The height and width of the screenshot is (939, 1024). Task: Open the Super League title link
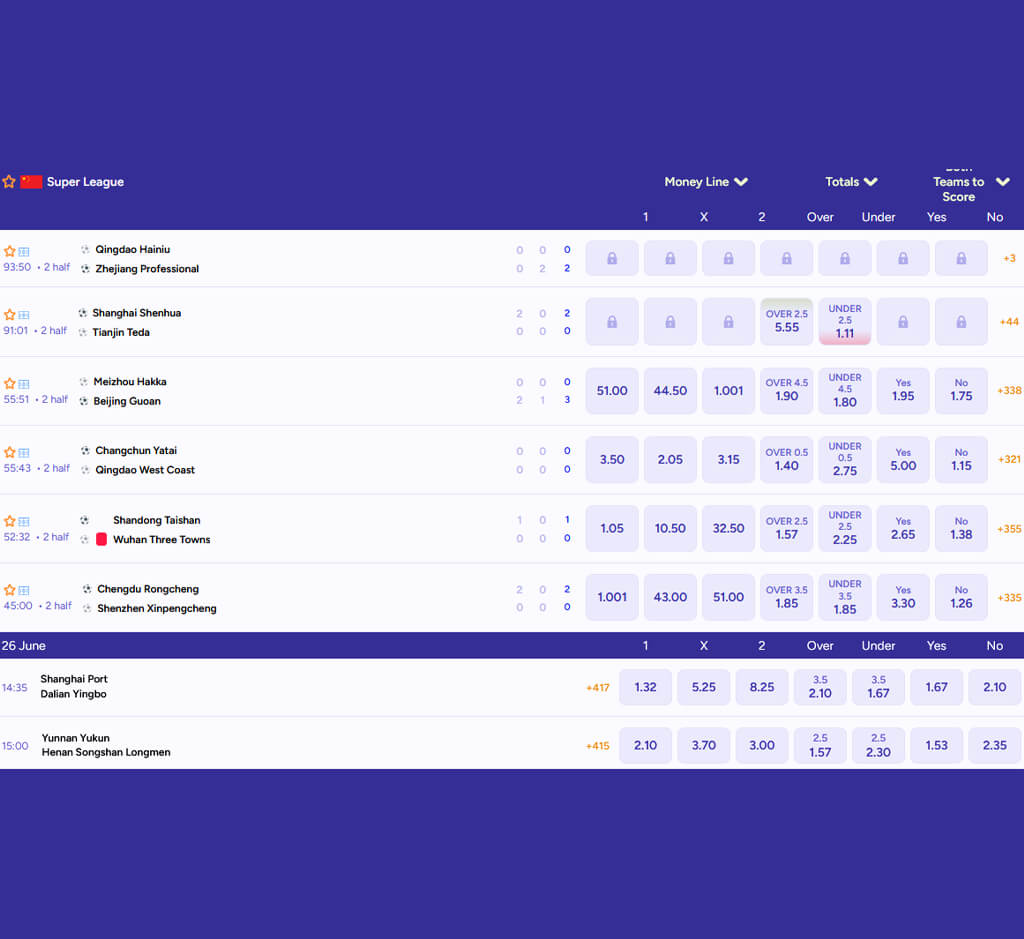[x=85, y=182]
